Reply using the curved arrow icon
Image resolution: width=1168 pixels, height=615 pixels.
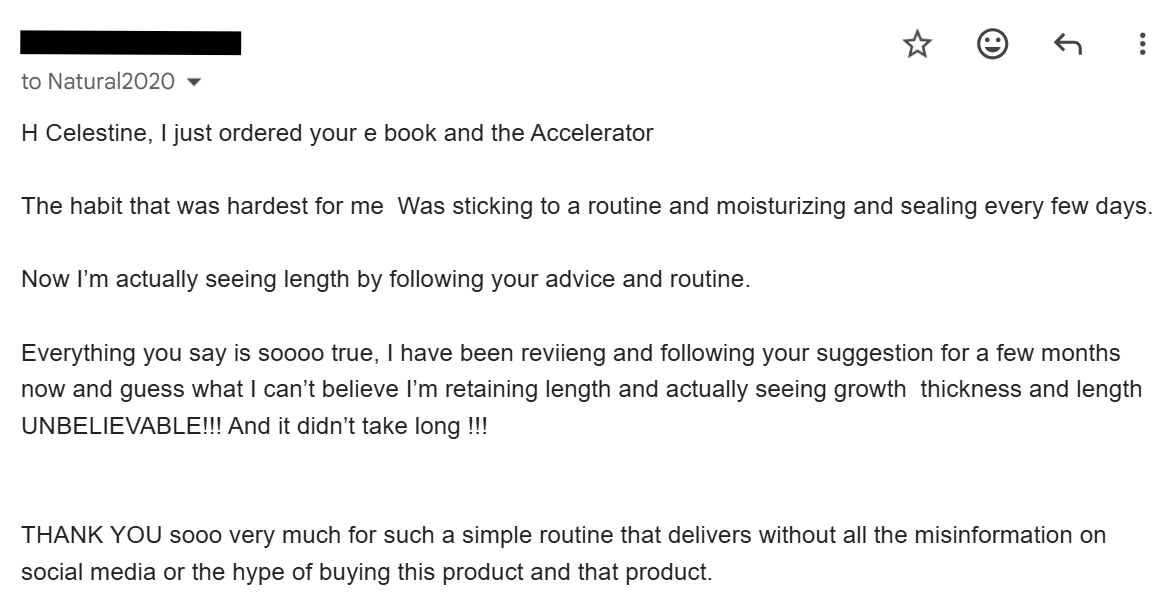click(1068, 44)
